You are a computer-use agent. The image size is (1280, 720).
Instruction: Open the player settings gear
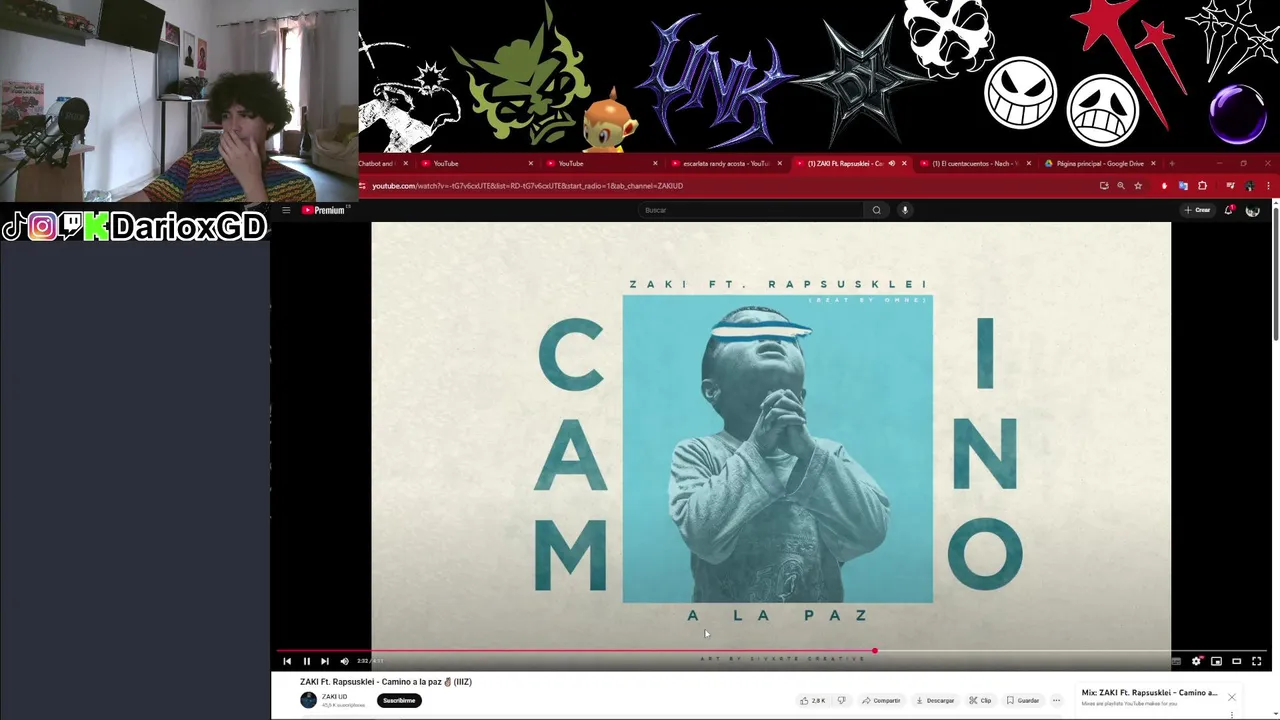pyautogui.click(x=1196, y=661)
